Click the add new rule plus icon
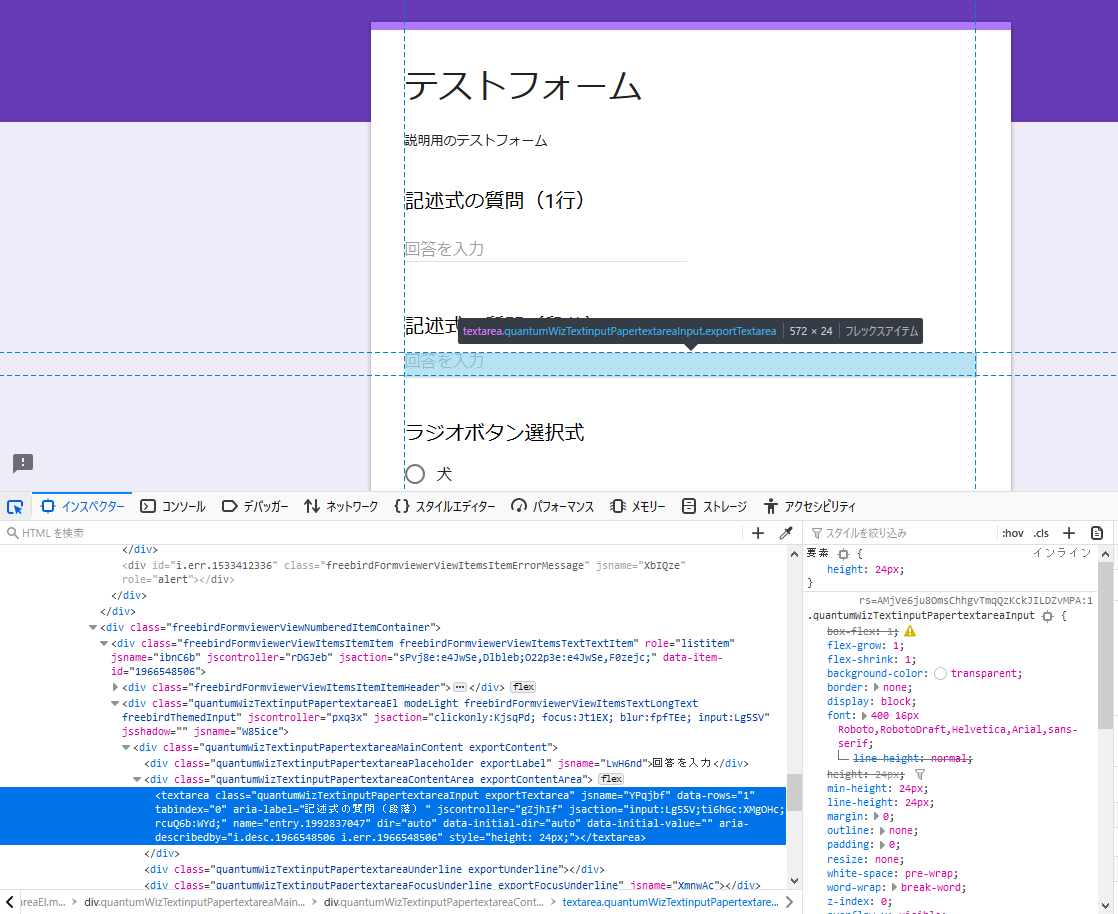 [x=1068, y=532]
